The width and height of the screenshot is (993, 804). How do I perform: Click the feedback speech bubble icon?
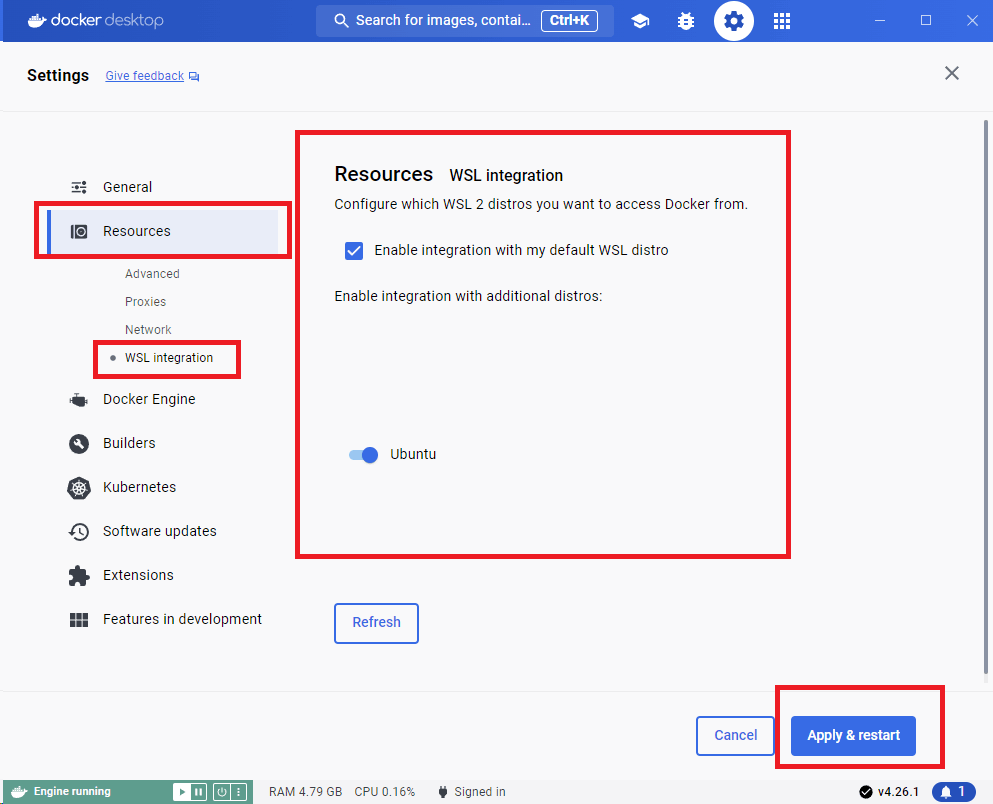[x=194, y=77]
